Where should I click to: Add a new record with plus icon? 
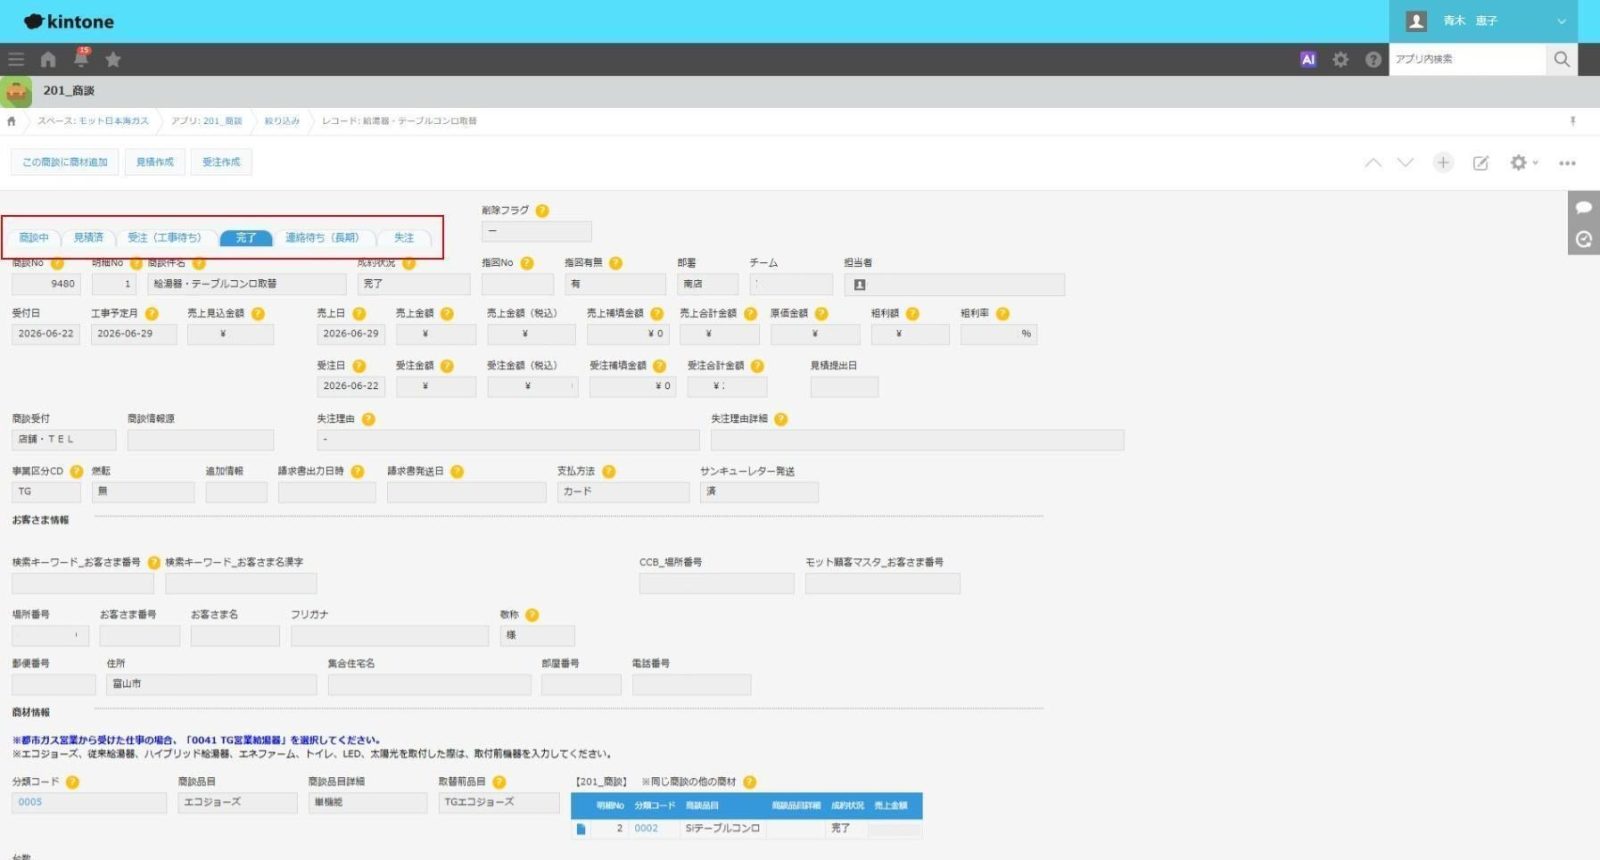1443,162
